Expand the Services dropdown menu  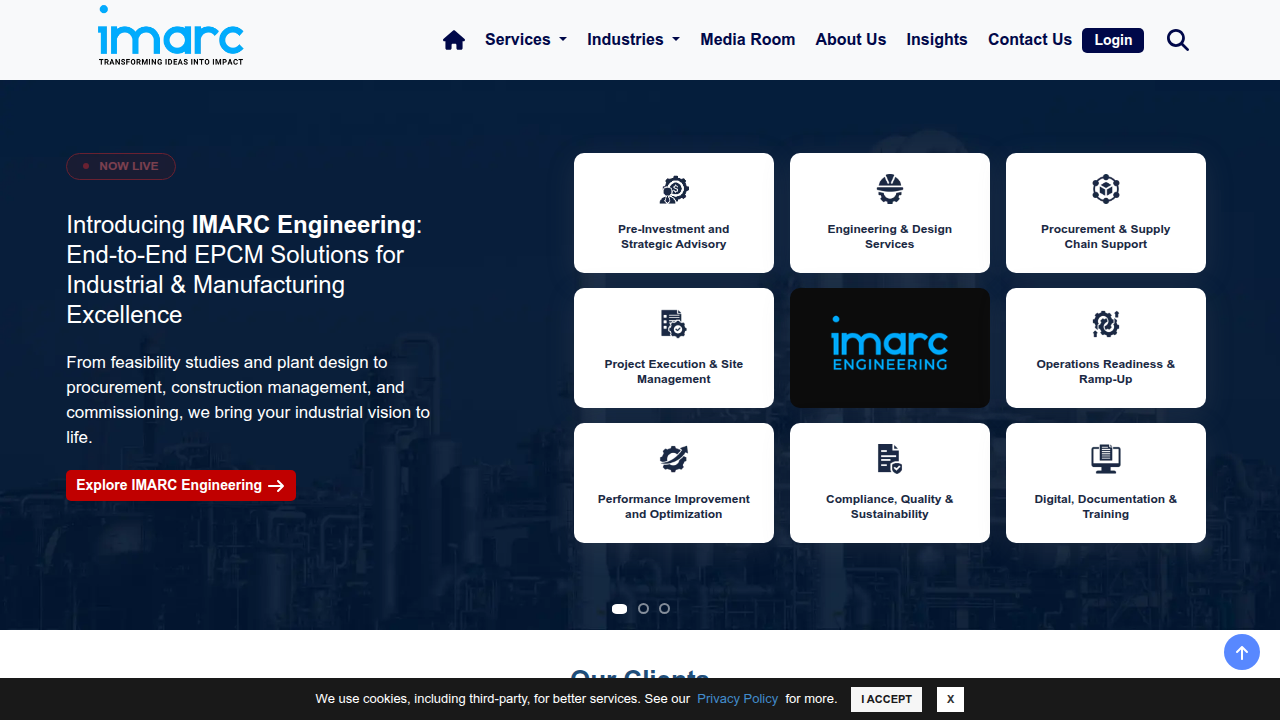[526, 40]
